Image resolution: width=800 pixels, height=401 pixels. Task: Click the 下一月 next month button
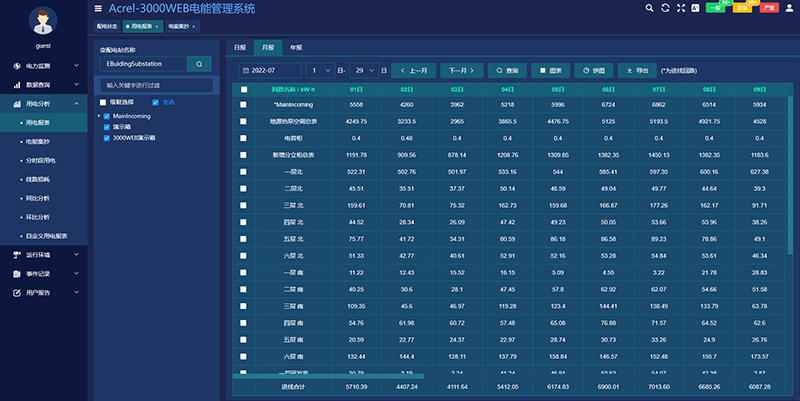tap(459, 71)
